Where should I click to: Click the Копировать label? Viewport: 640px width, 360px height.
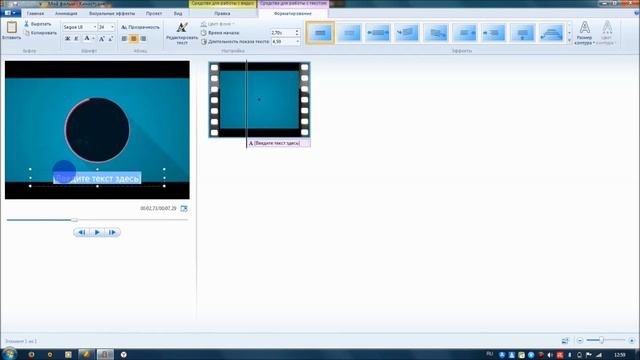[x=44, y=33]
